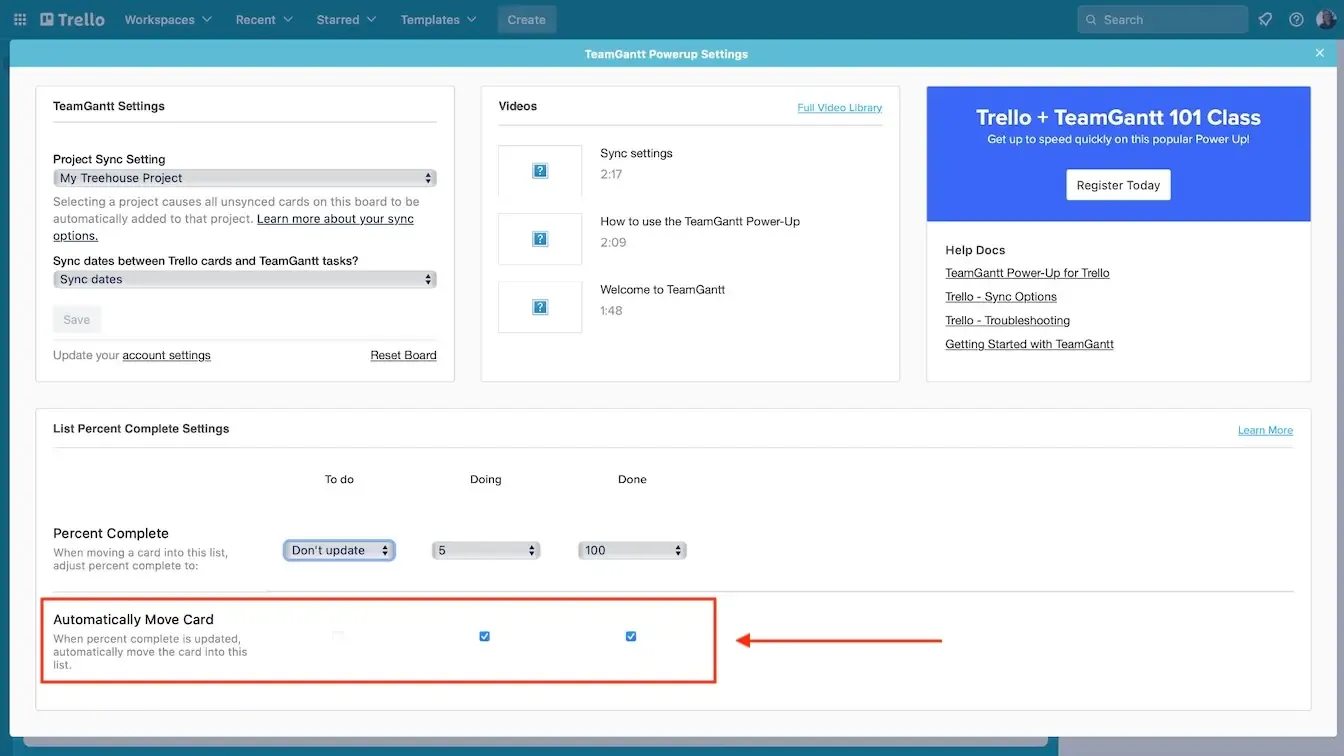Open Doing percent complete dropdown
Screen dimensions: 1344x756
(x=486, y=550)
